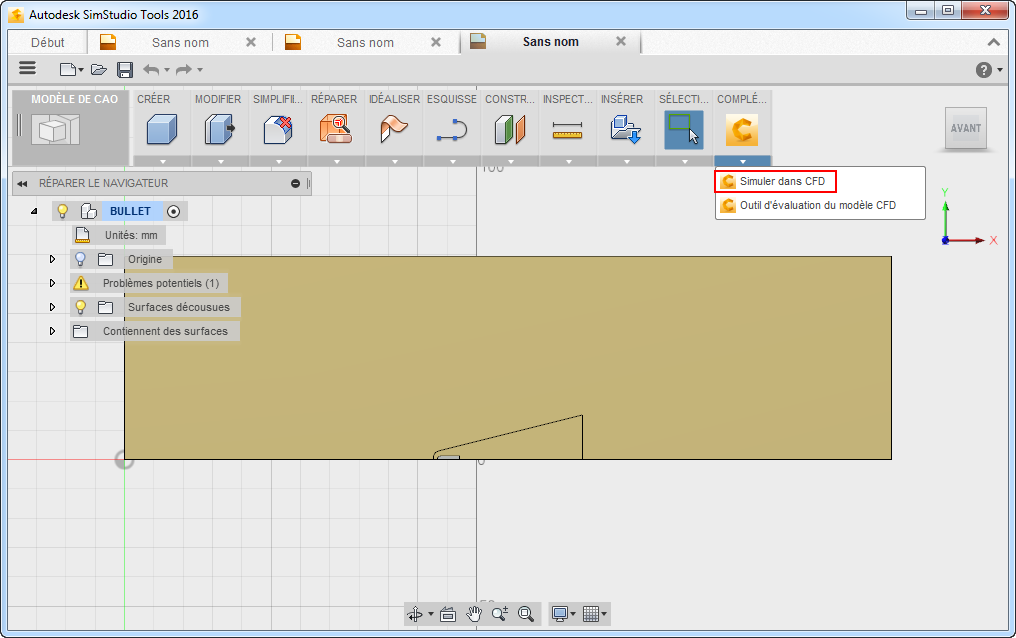Select the look-at camera icon in bottom bar

pyautogui.click(x=448, y=613)
